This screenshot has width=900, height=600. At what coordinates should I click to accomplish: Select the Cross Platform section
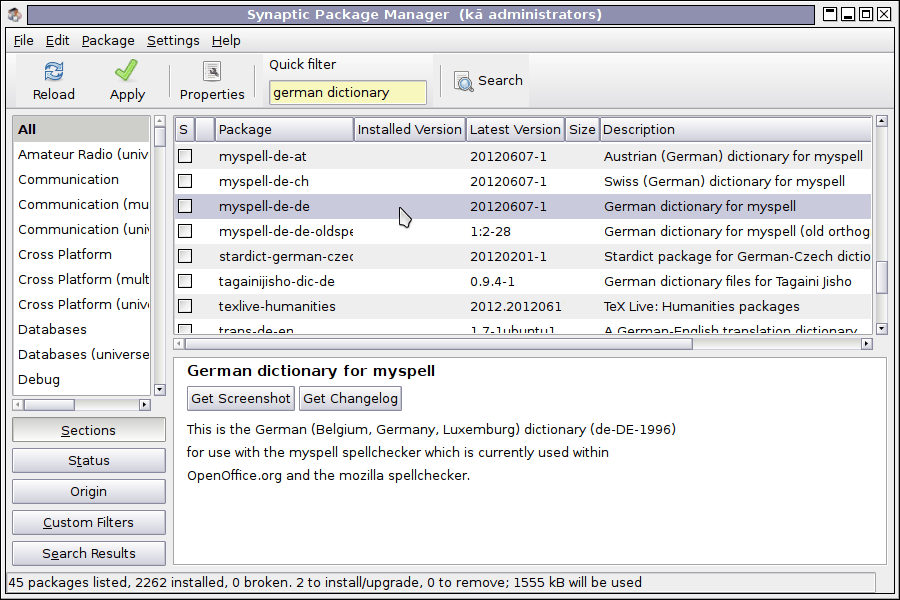point(82,254)
